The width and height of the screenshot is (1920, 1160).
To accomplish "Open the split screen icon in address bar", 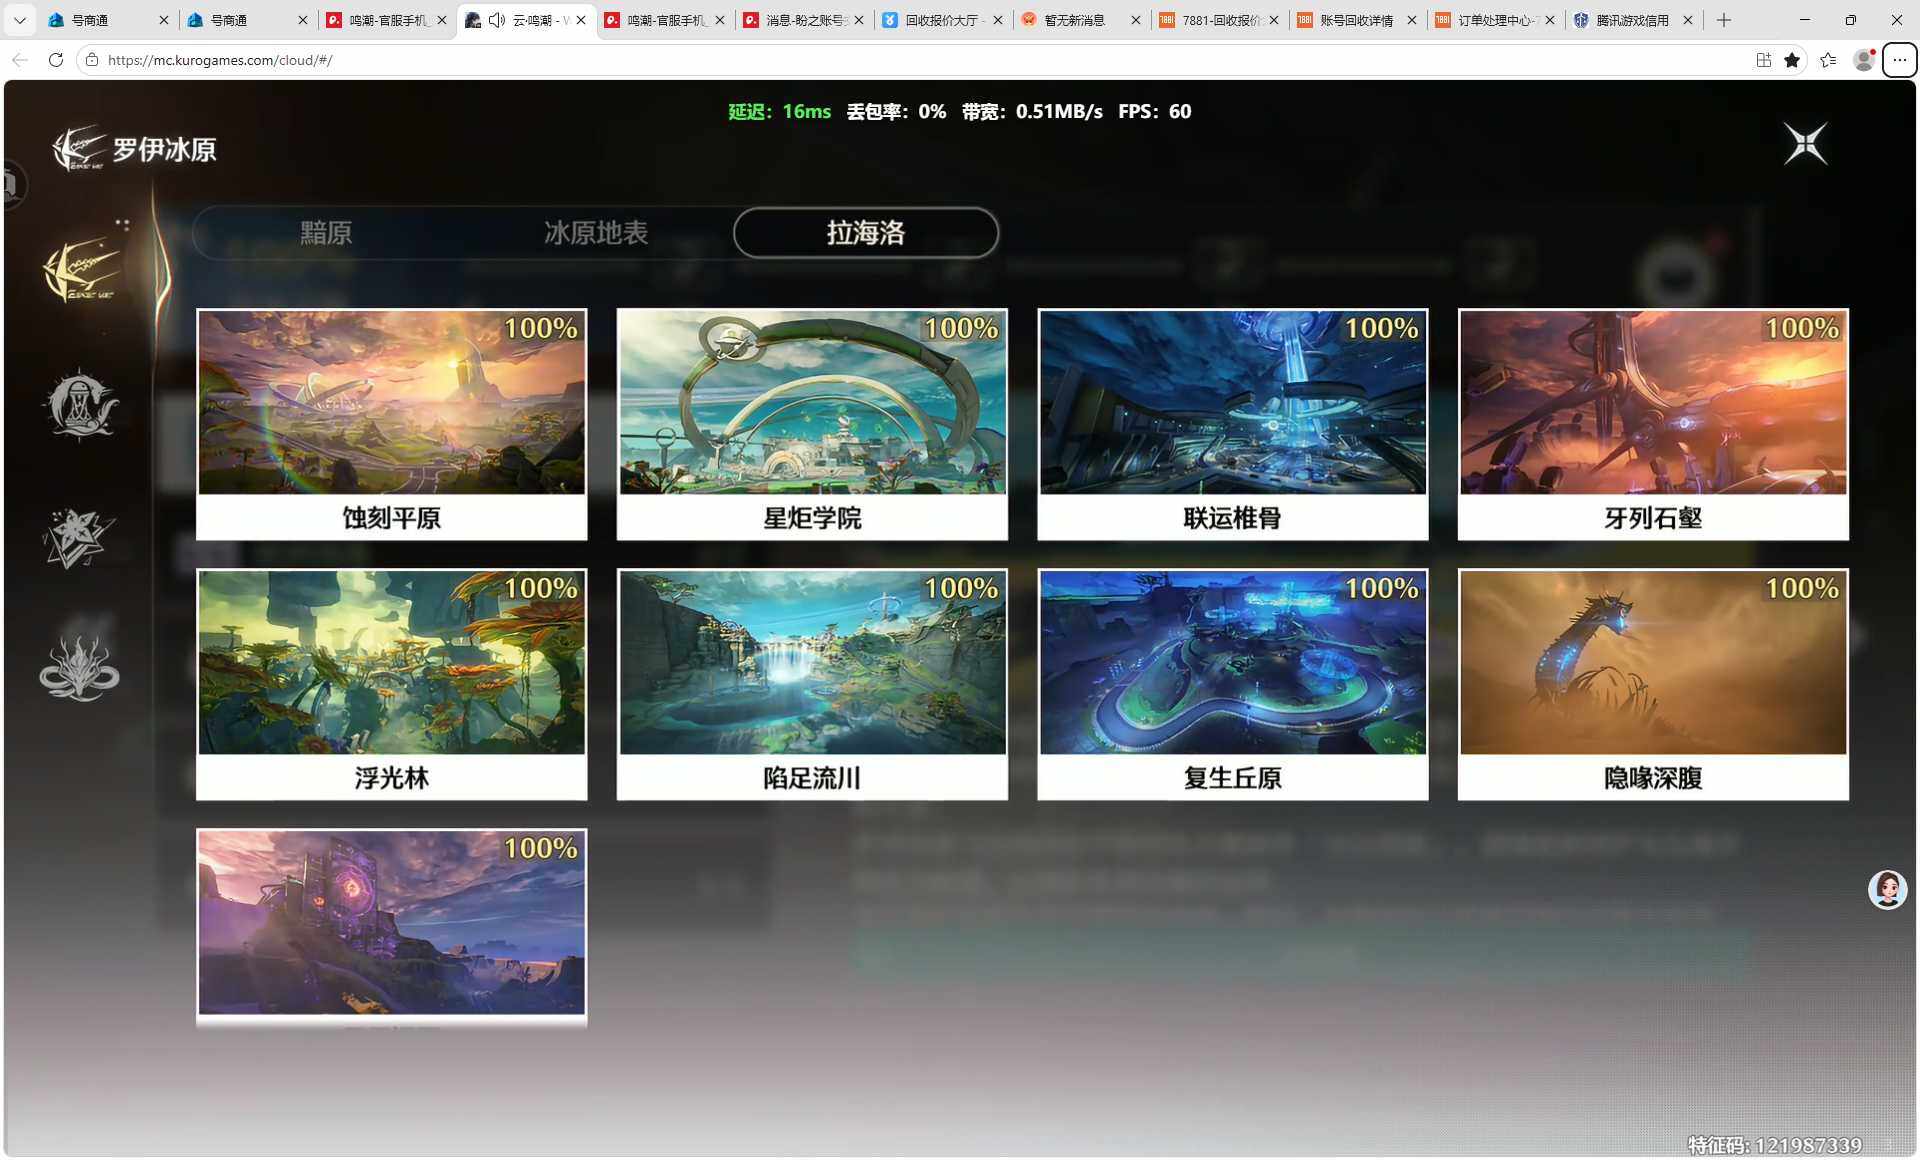I will tap(1764, 60).
